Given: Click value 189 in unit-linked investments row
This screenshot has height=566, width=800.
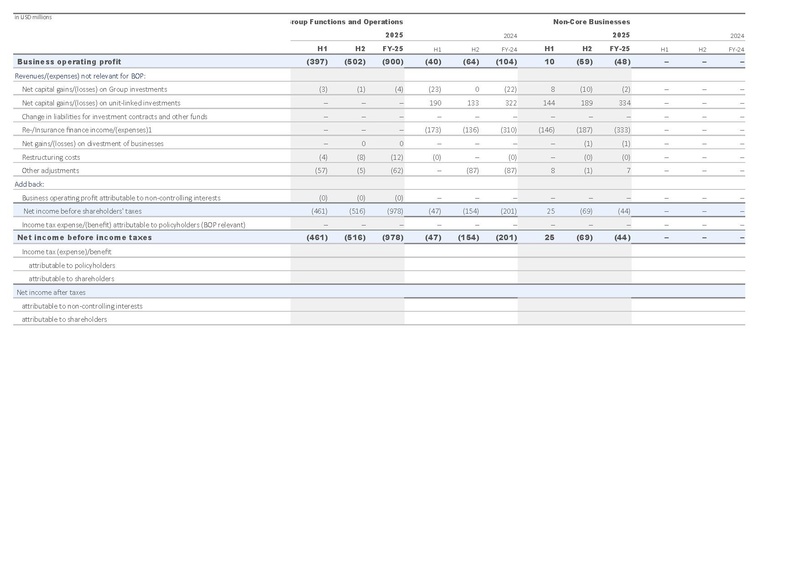Looking at the screenshot, I should click(587, 103).
